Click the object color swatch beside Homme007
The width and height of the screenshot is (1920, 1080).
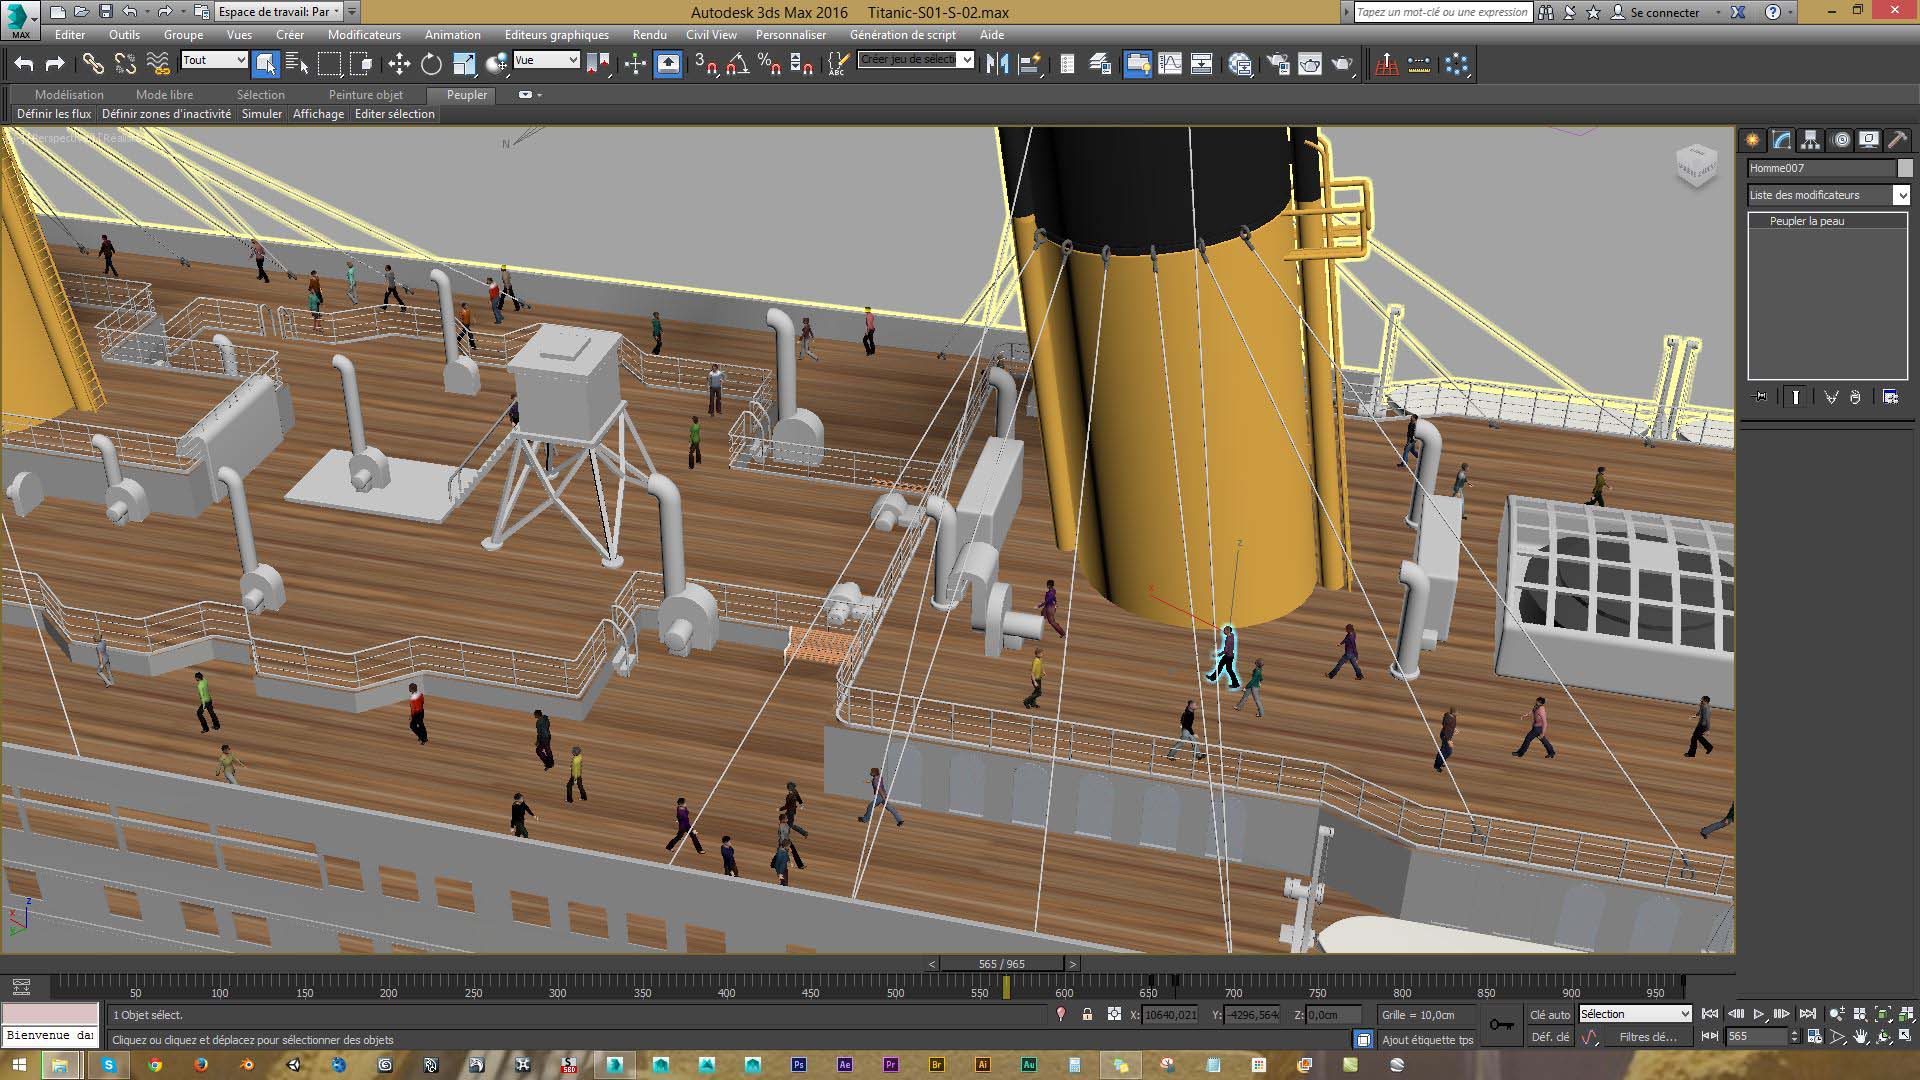(1905, 168)
